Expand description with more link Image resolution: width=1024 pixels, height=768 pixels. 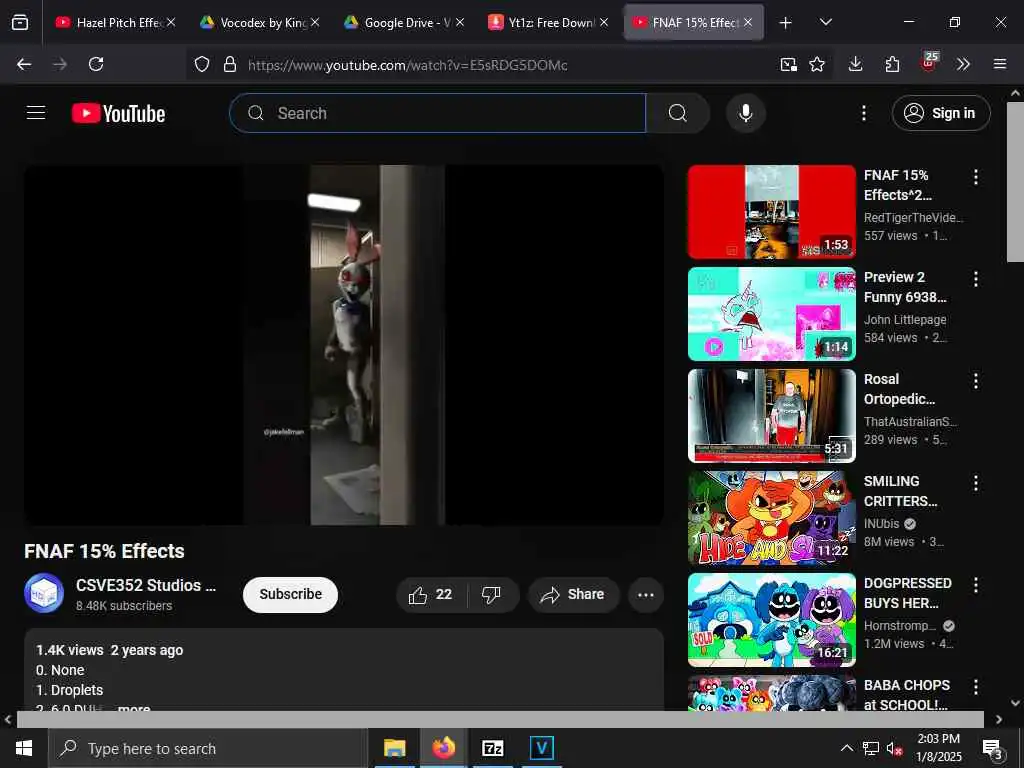[134, 708]
